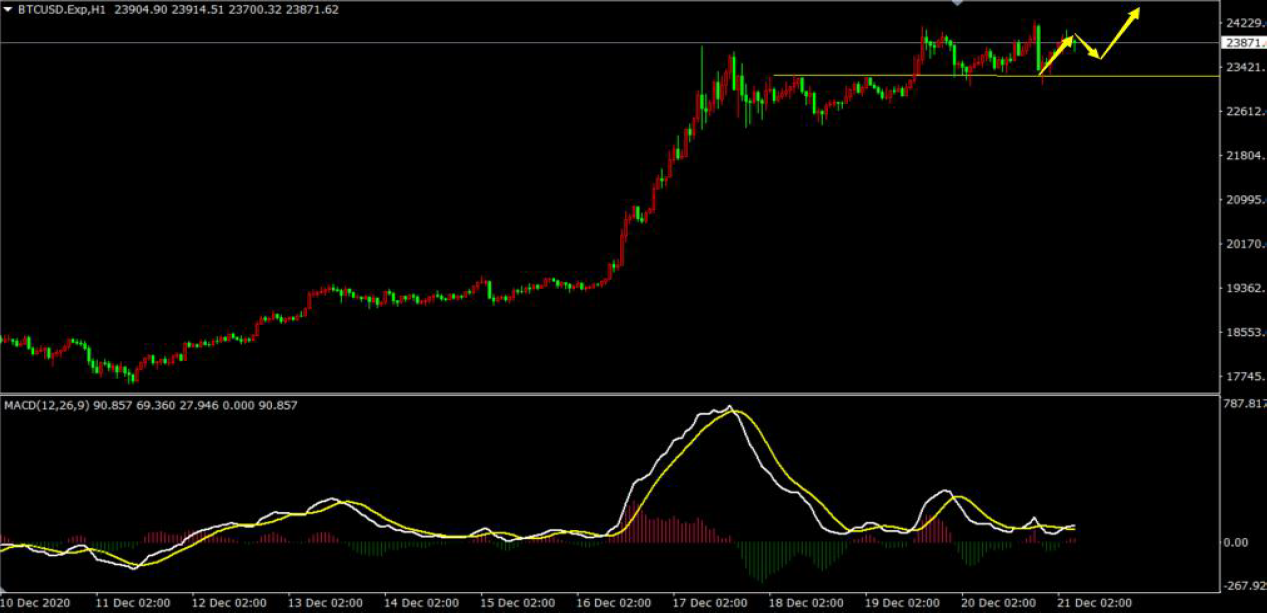
Task: Click the 18 Dec 02:00 time label
Action: pyautogui.click(x=805, y=603)
